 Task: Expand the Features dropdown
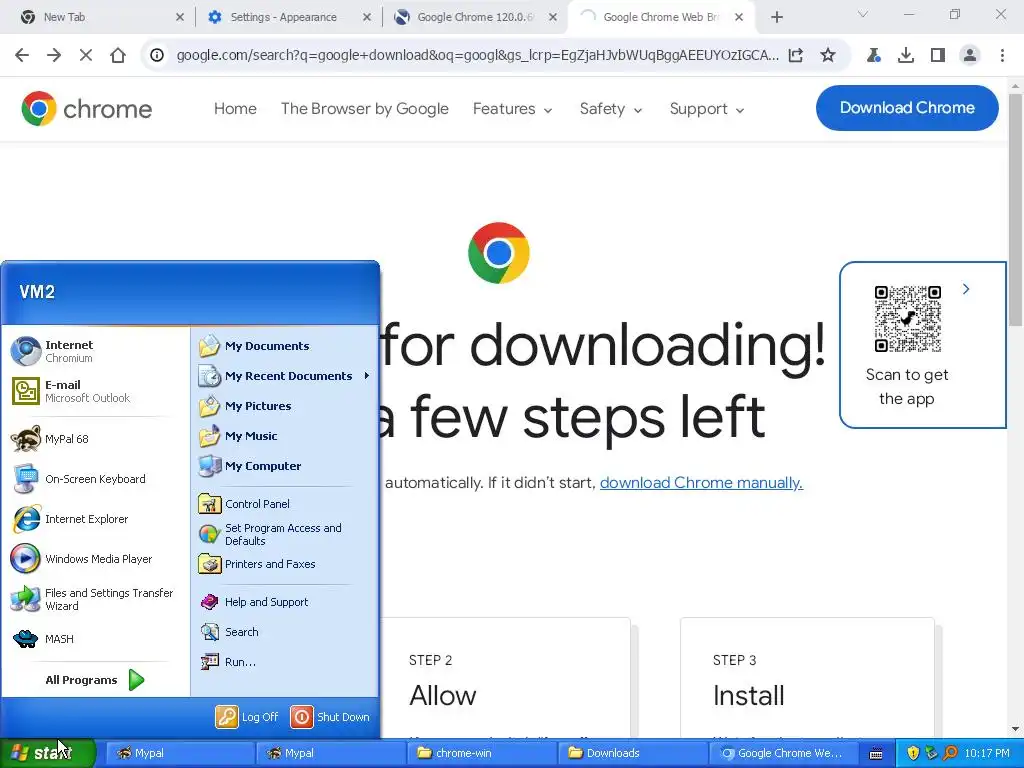click(513, 108)
